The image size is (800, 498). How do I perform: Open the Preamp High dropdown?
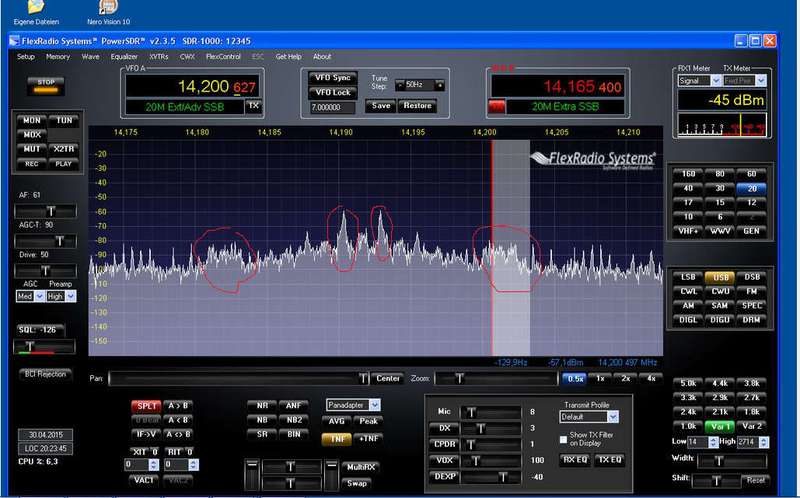61,296
